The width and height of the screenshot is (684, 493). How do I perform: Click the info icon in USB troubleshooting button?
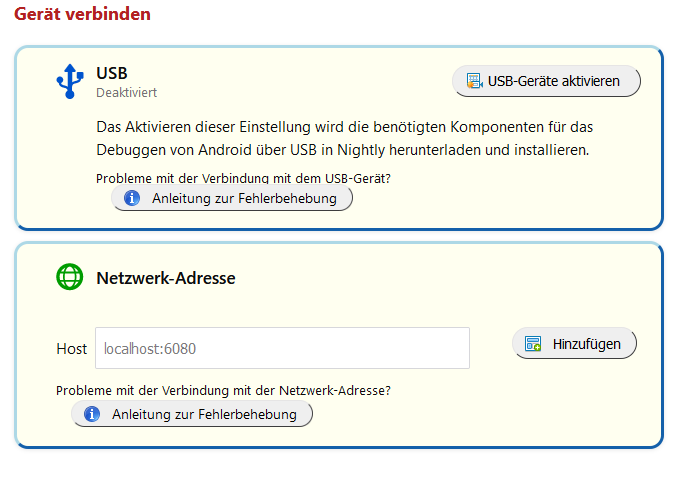[x=132, y=198]
